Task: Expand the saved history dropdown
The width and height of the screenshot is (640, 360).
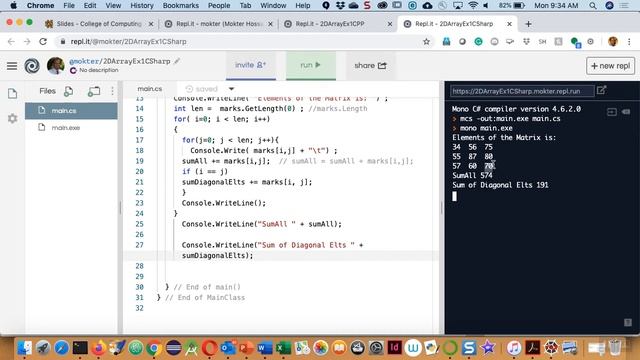Action: click(231, 89)
